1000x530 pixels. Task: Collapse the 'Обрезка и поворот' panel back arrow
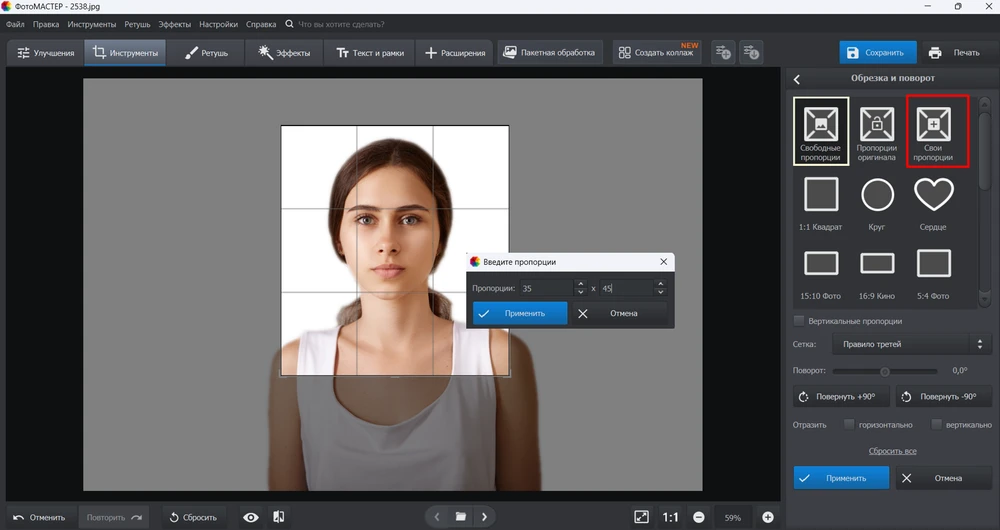[797, 79]
